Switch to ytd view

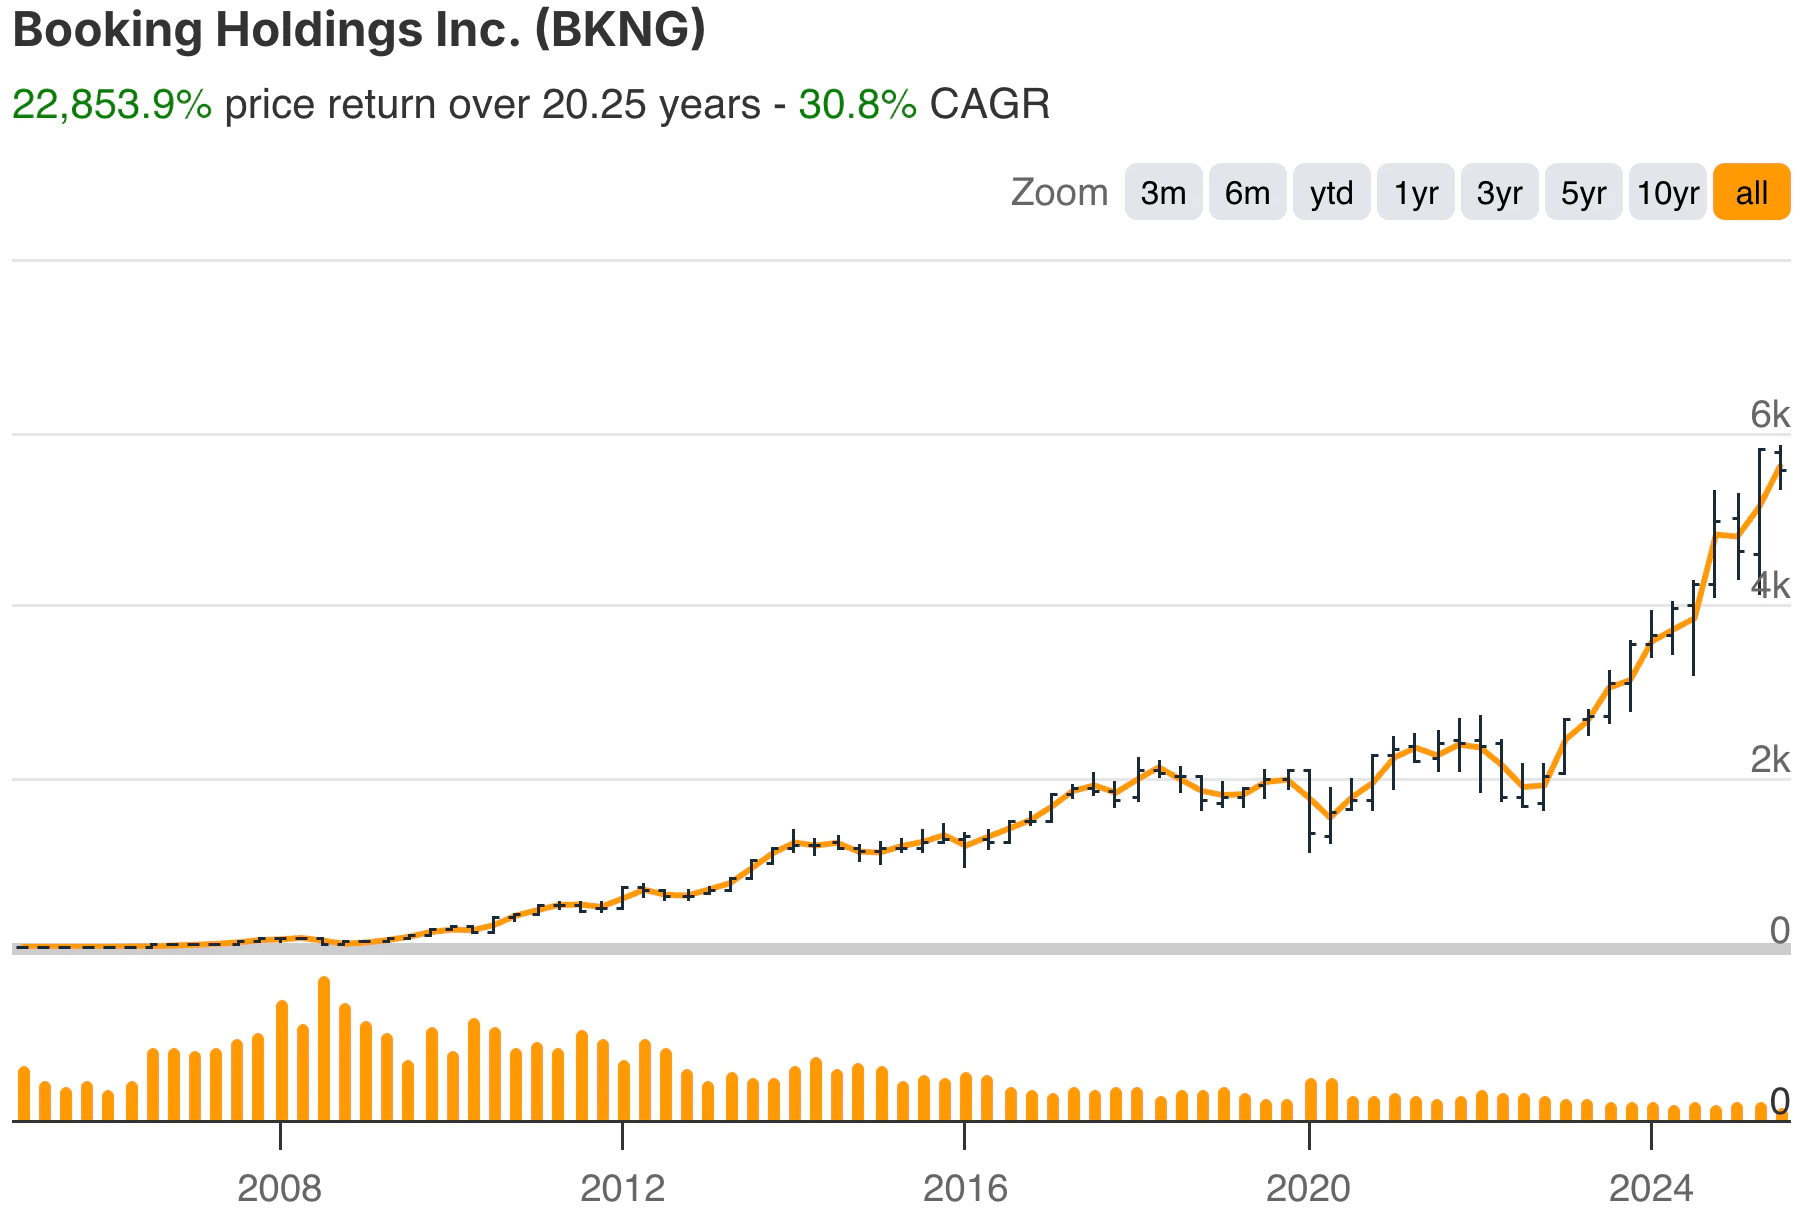(x=1331, y=192)
